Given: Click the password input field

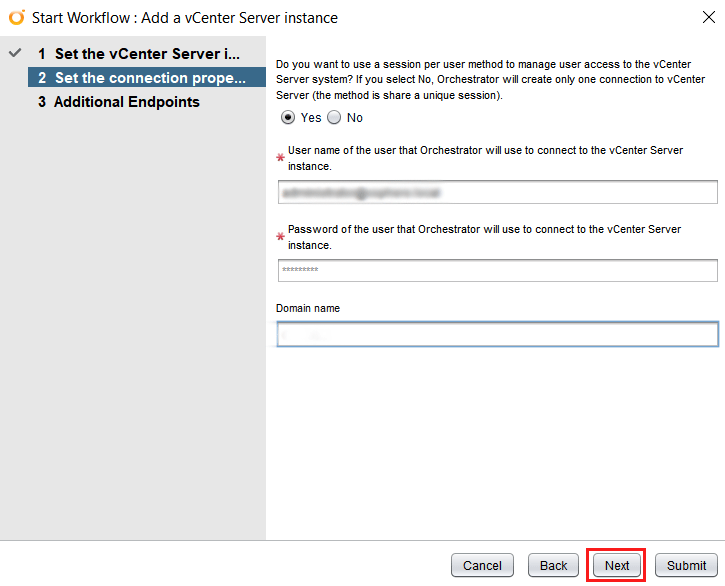Looking at the screenshot, I should point(498,270).
